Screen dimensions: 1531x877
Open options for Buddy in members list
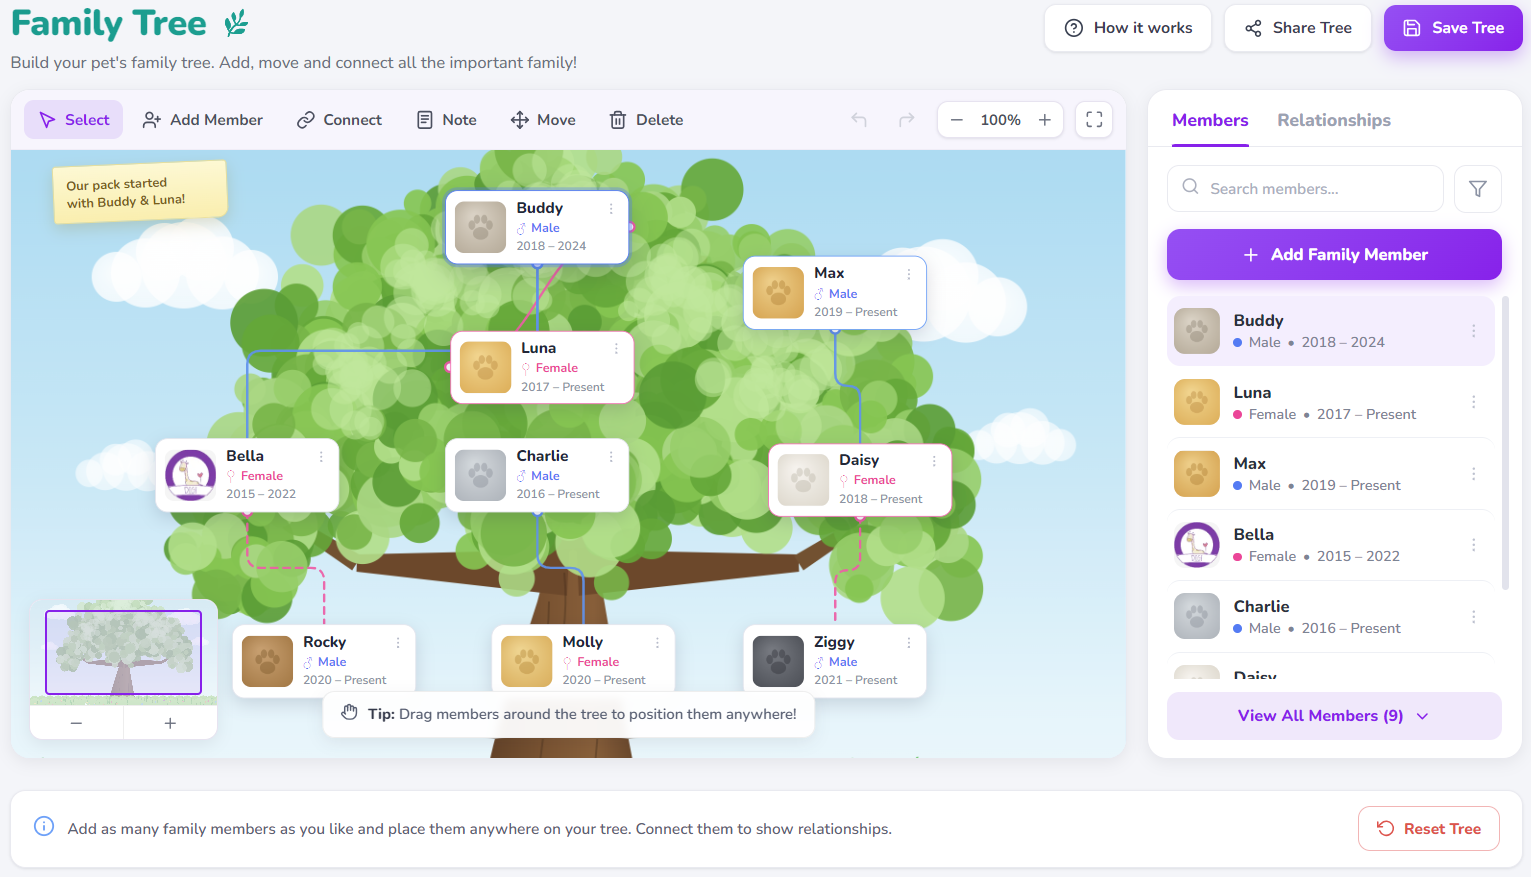(x=1473, y=331)
